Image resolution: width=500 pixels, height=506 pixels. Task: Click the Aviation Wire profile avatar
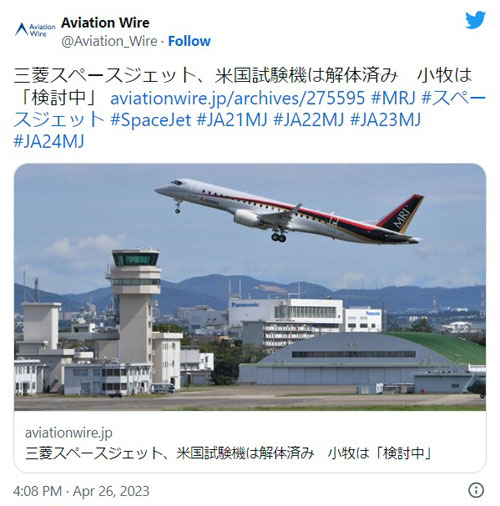35,30
